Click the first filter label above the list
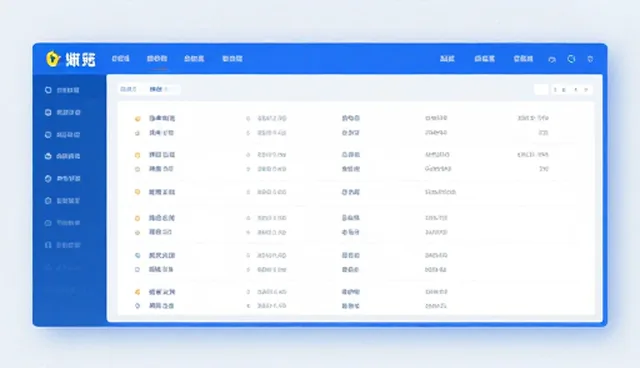The width and height of the screenshot is (640, 368). click(x=128, y=89)
